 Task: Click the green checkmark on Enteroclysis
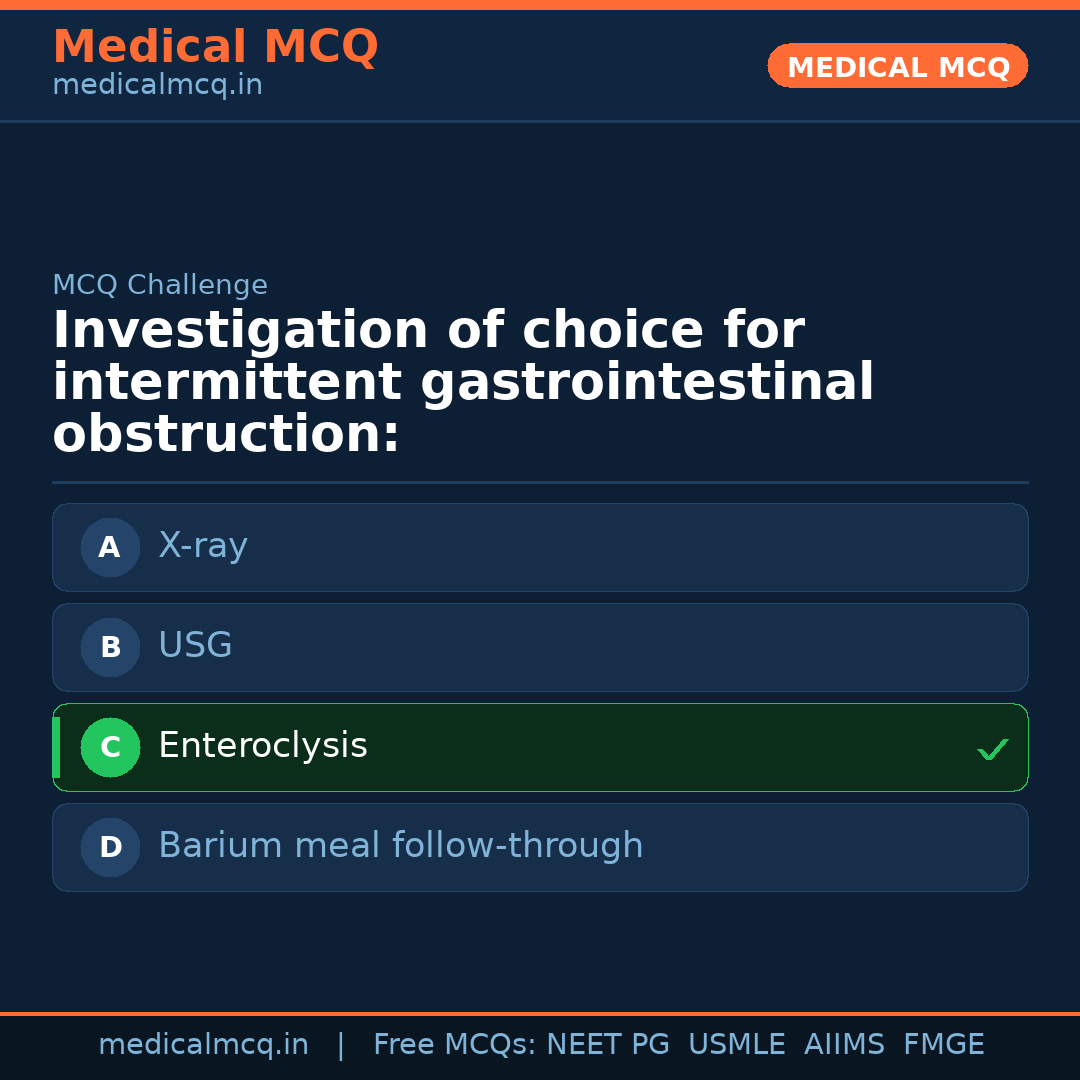pyautogui.click(x=992, y=749)
